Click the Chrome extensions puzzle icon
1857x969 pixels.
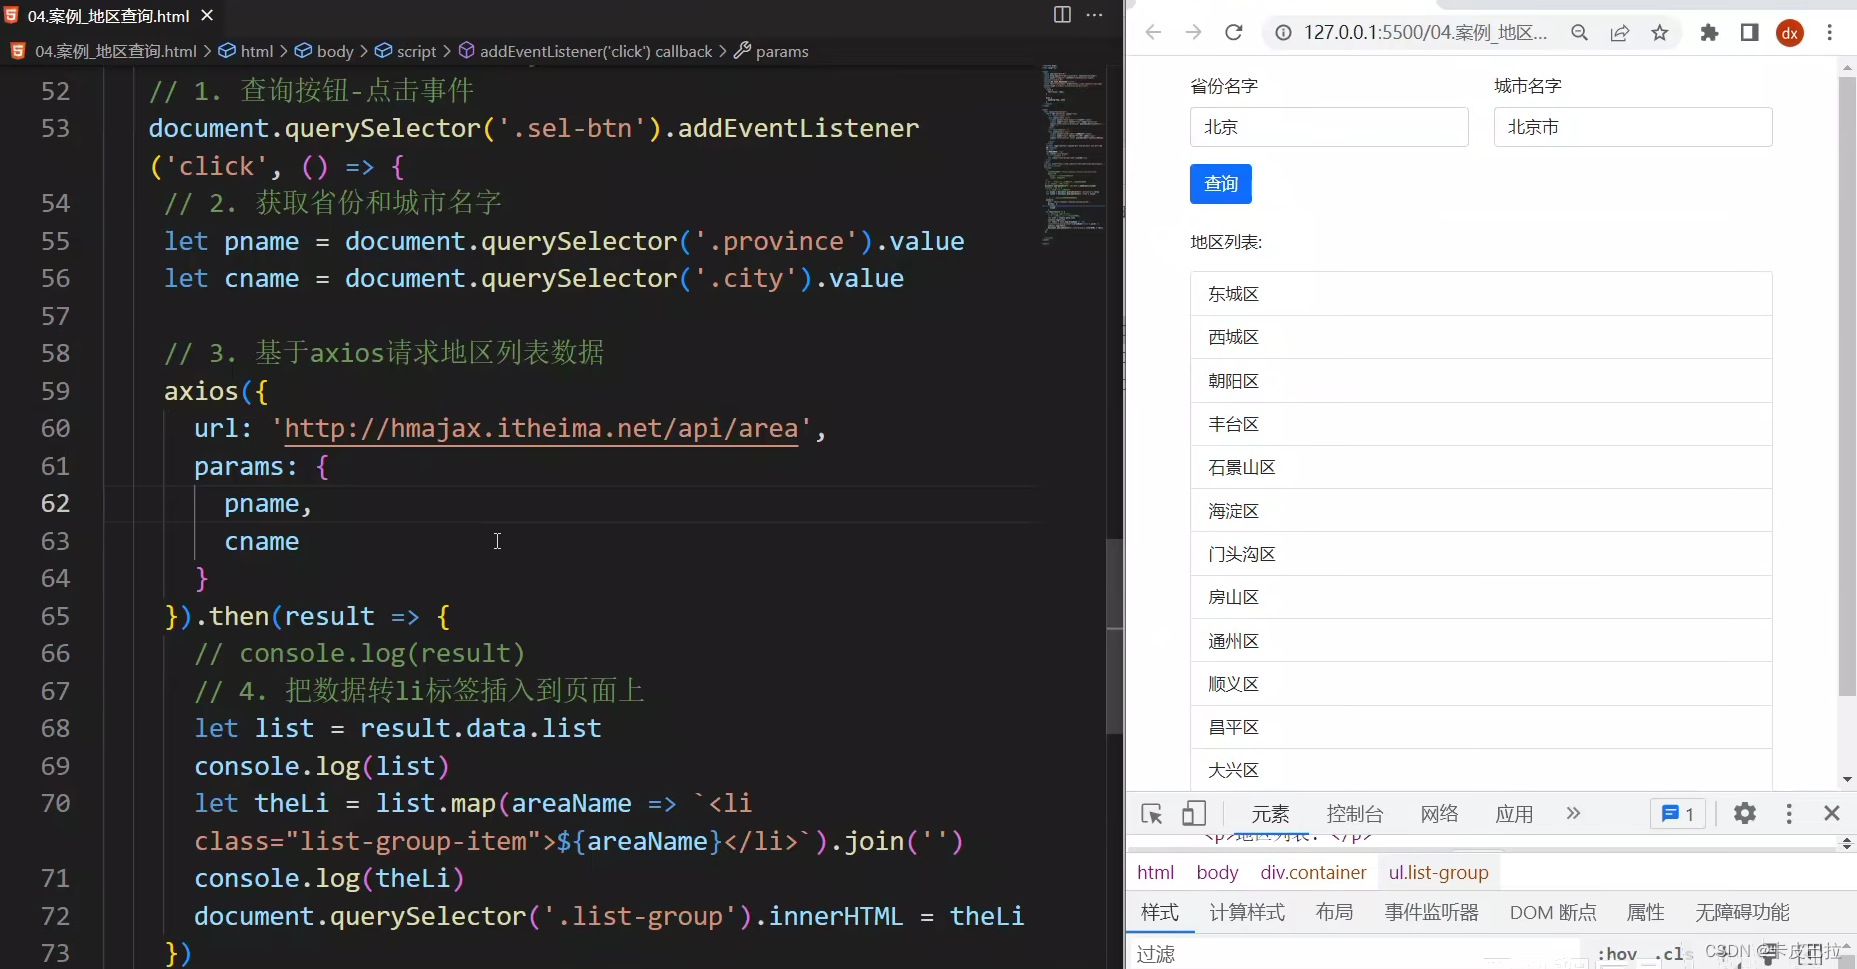click(1710, 32)
